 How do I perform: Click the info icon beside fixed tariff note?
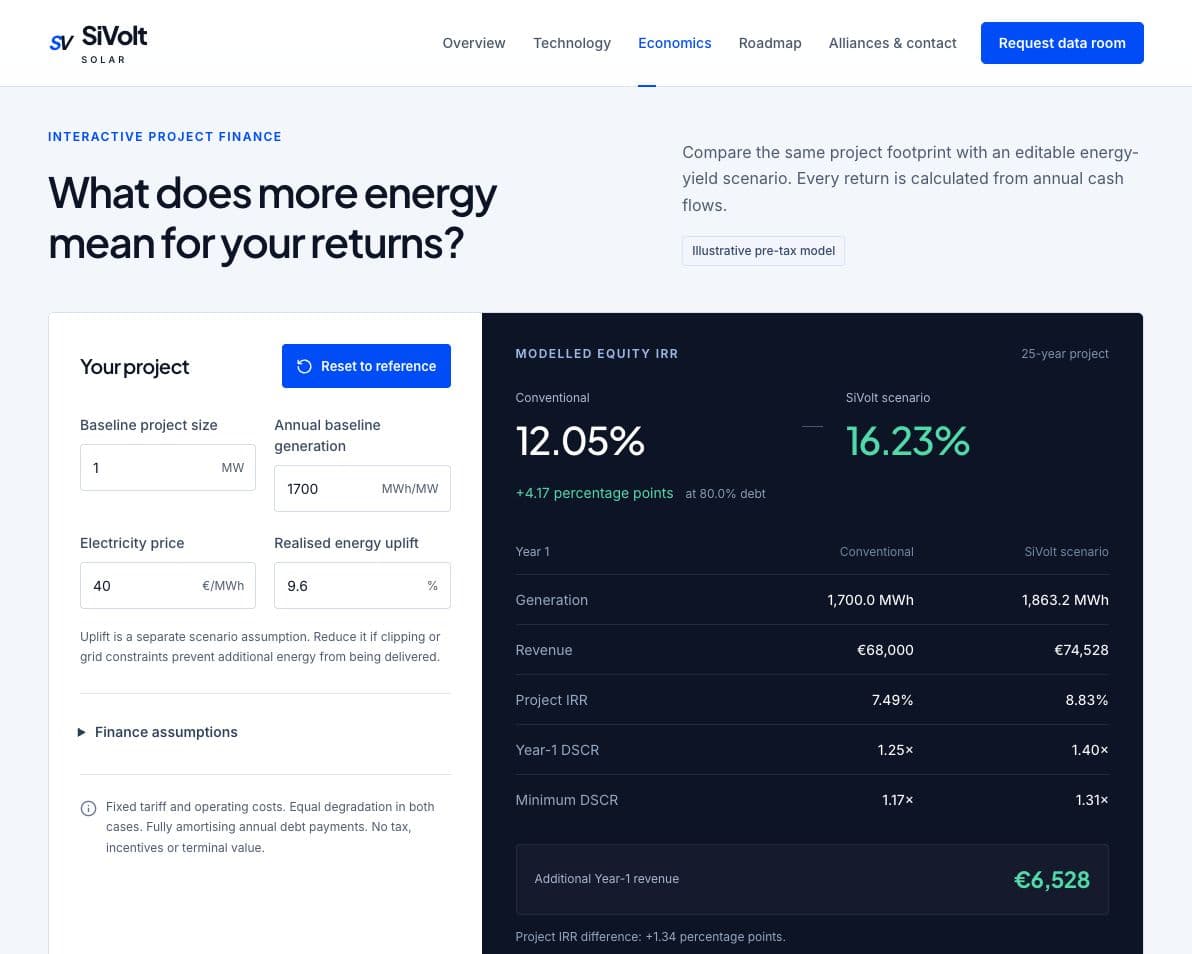[x=88, y=808]
